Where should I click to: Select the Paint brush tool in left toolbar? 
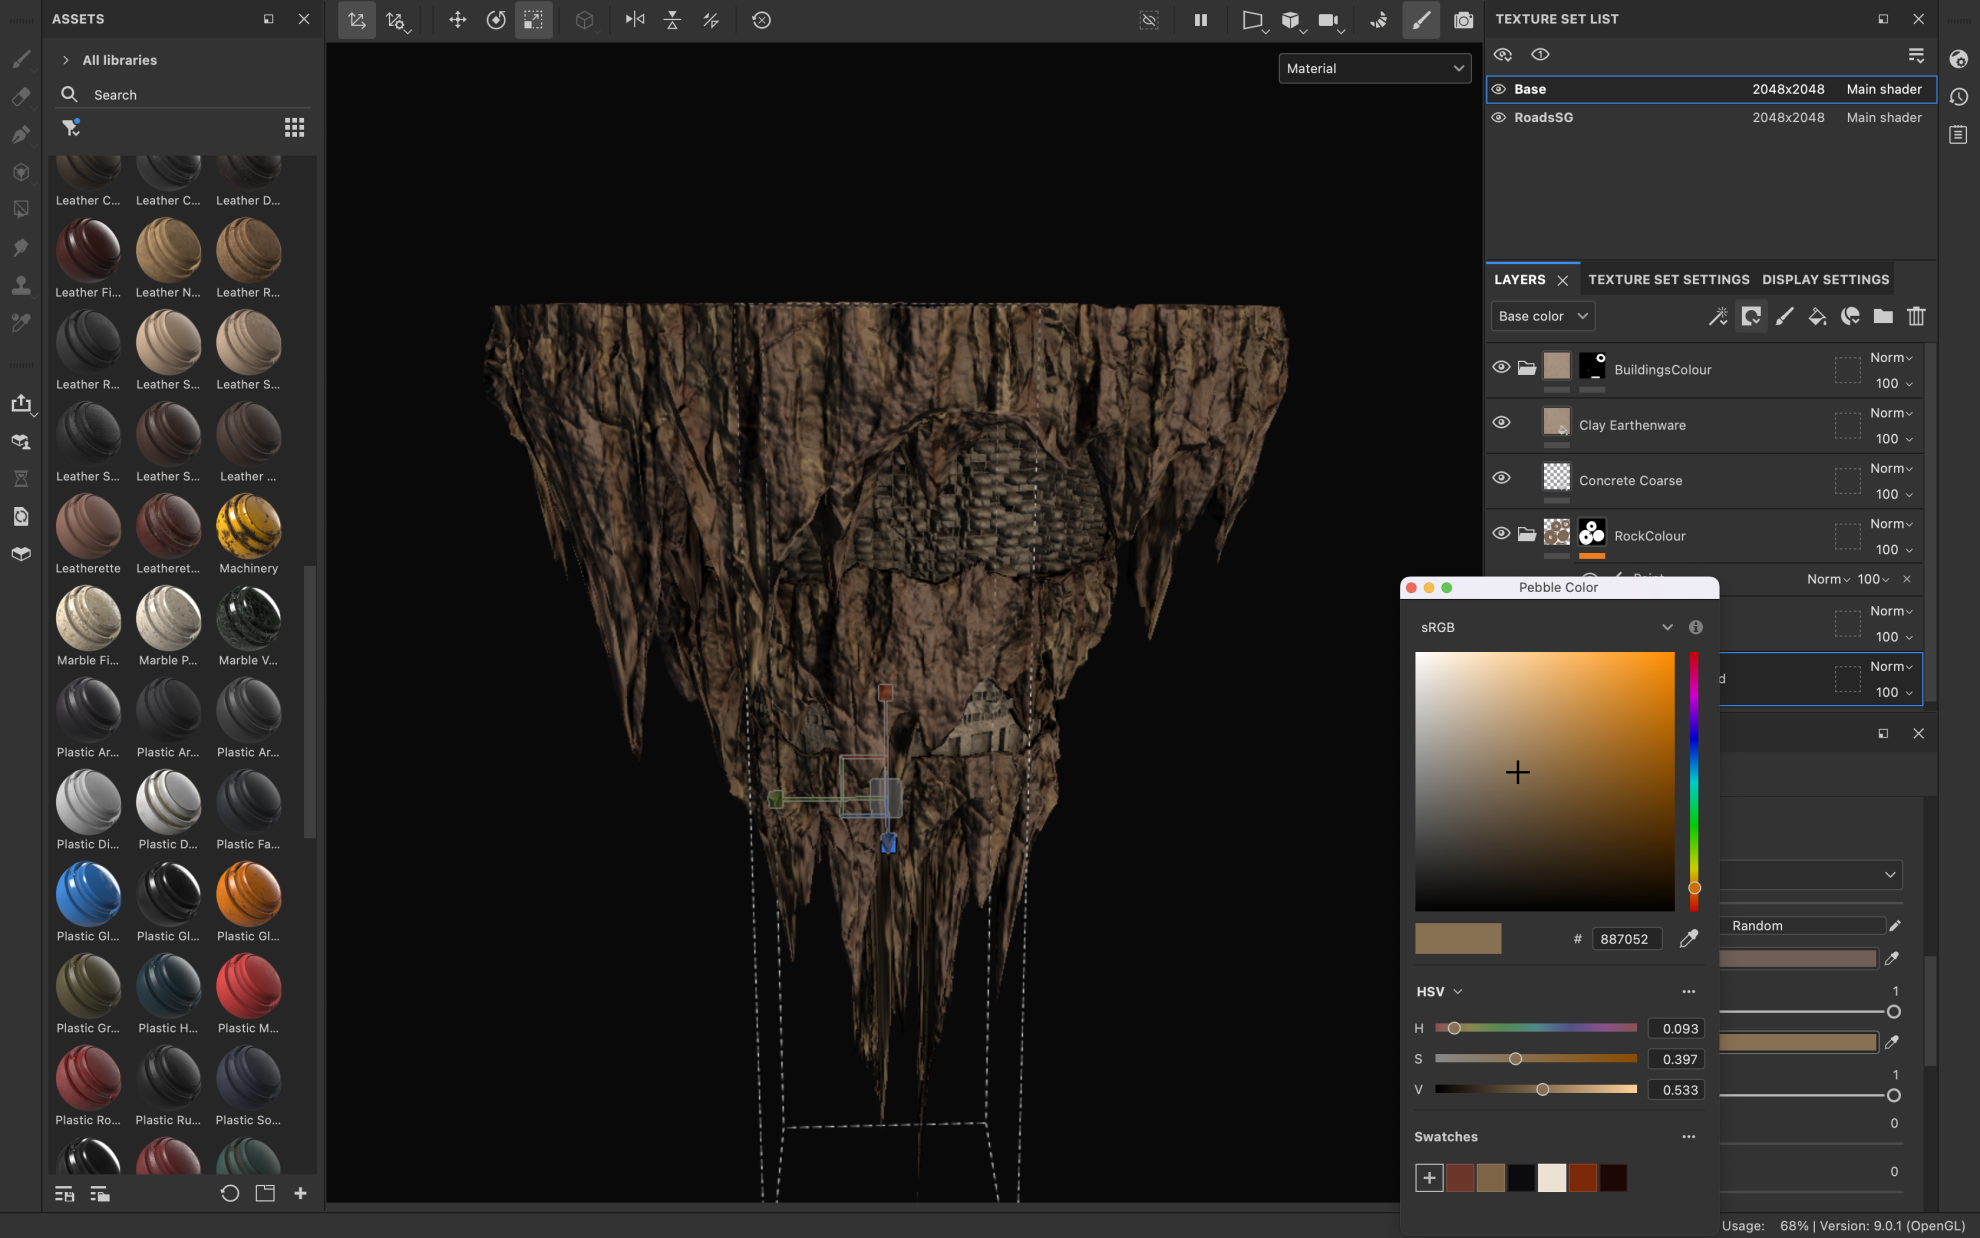tap(21, 59)
